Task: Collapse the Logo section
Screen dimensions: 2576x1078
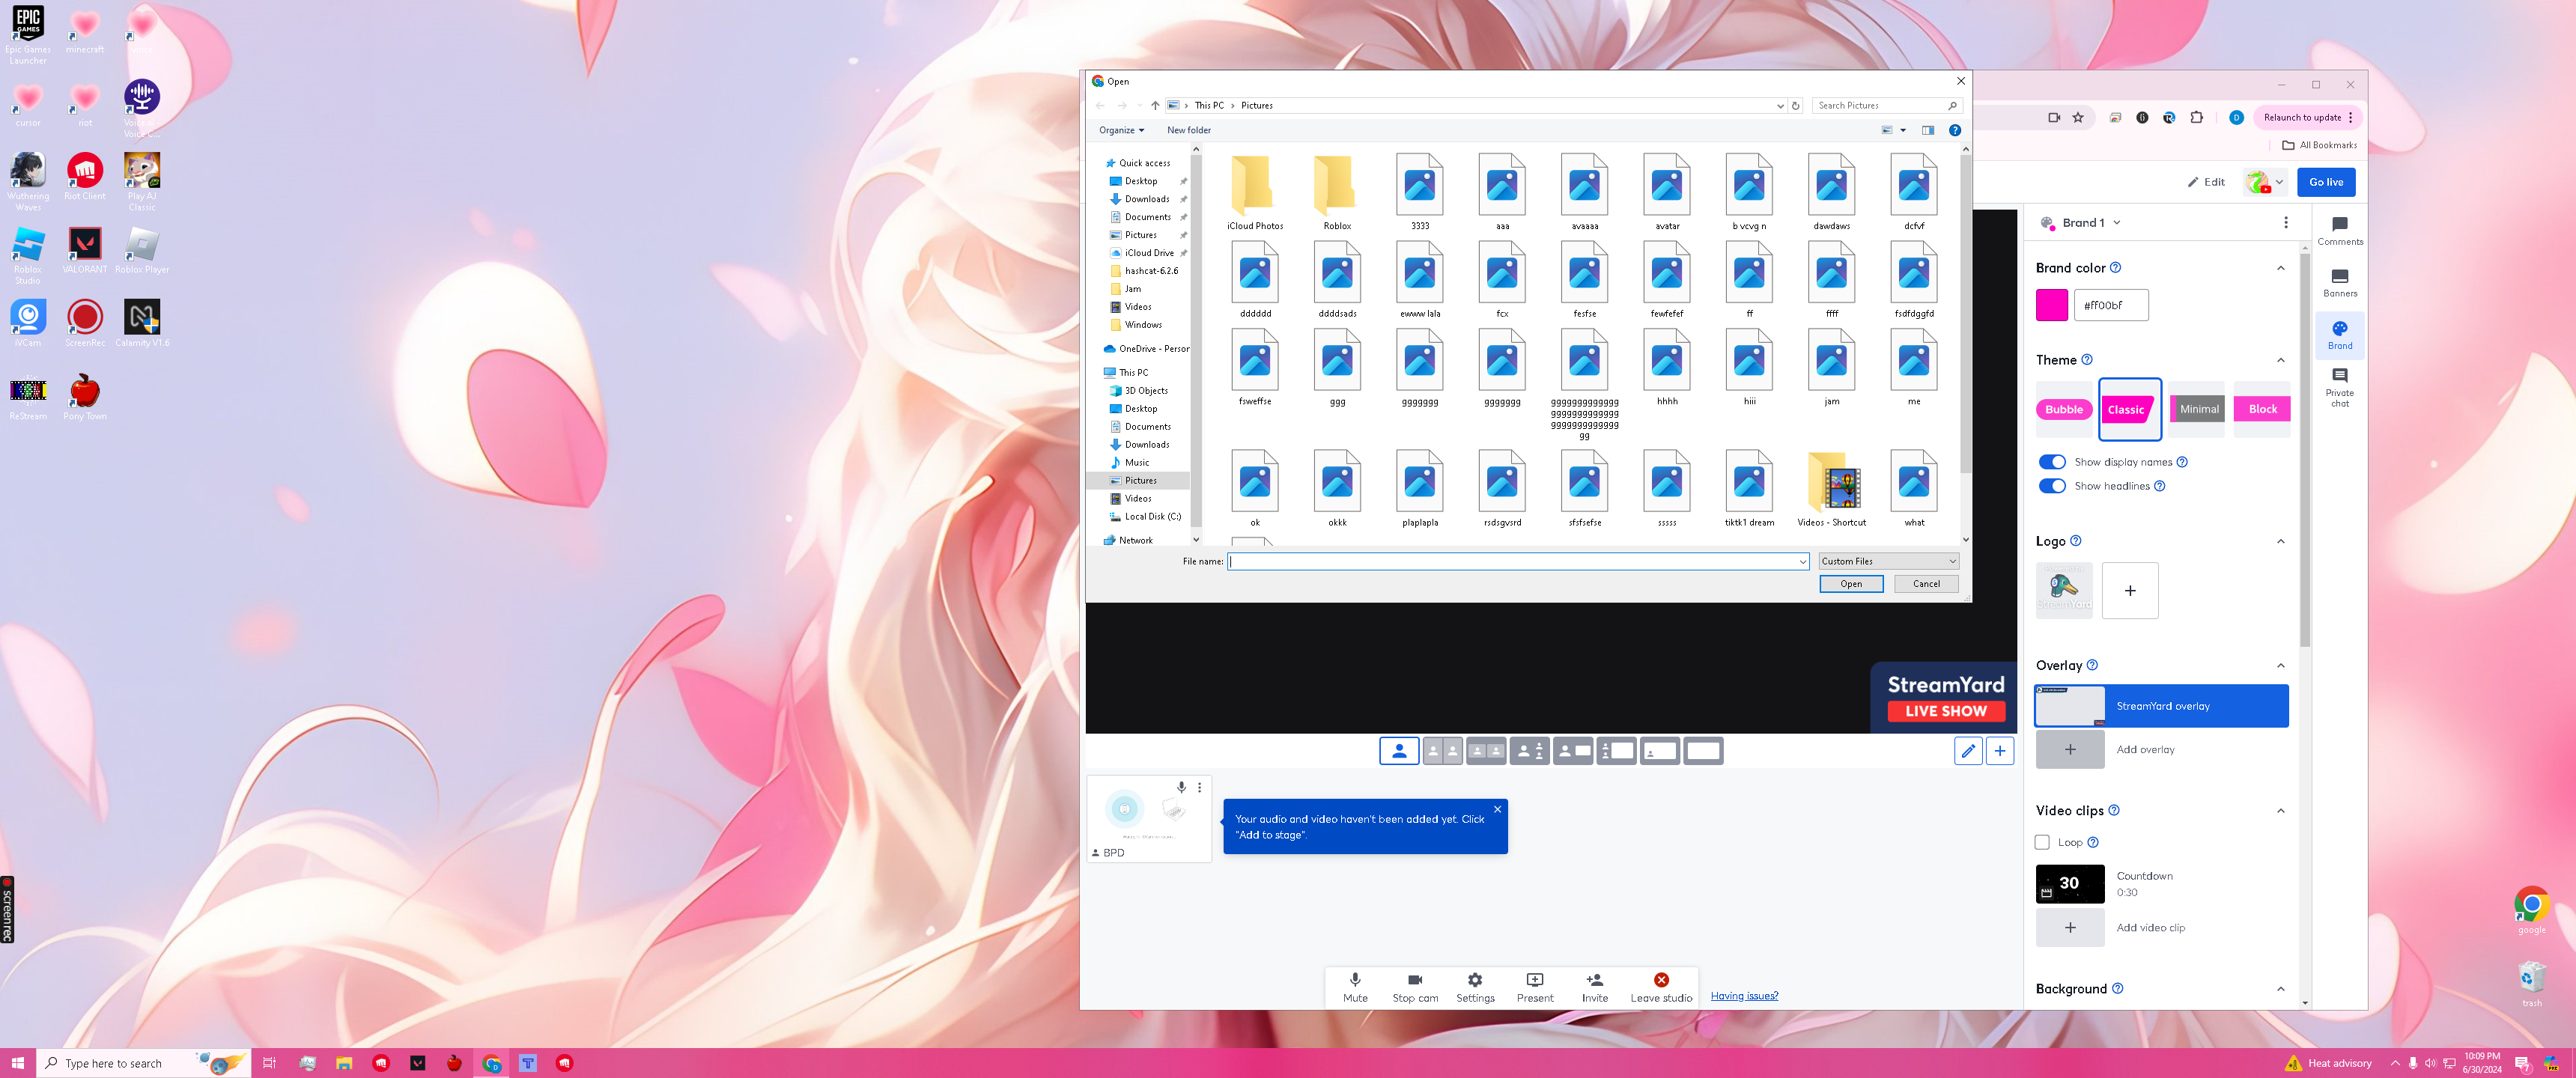Action: (x=2281, y=541)
